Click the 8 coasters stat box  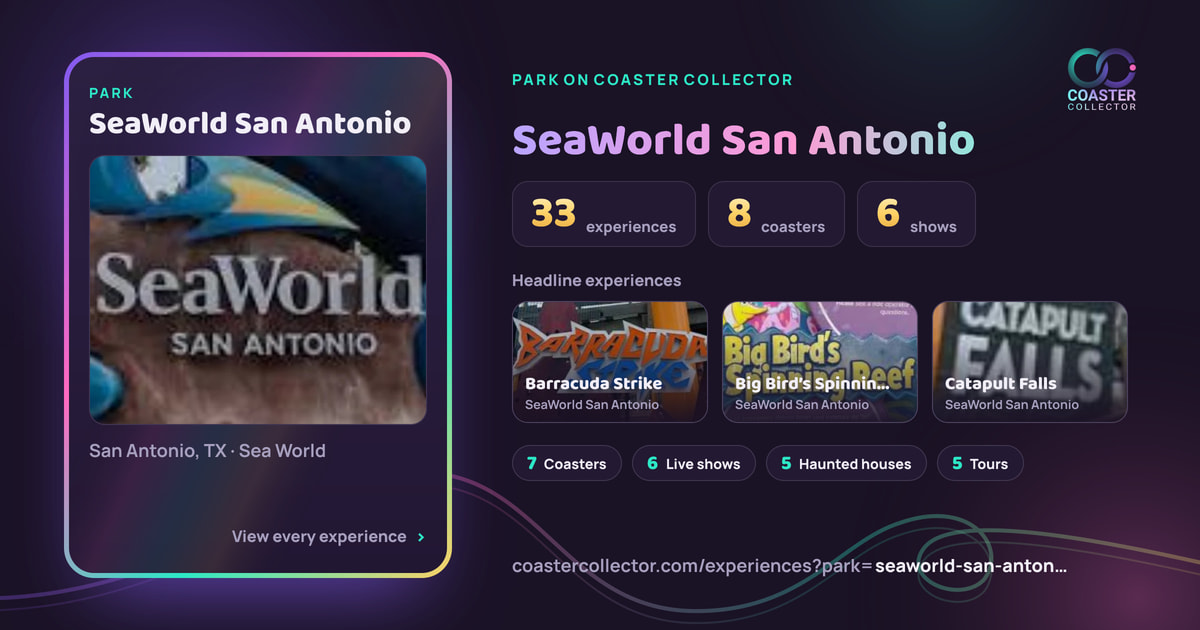776,214
